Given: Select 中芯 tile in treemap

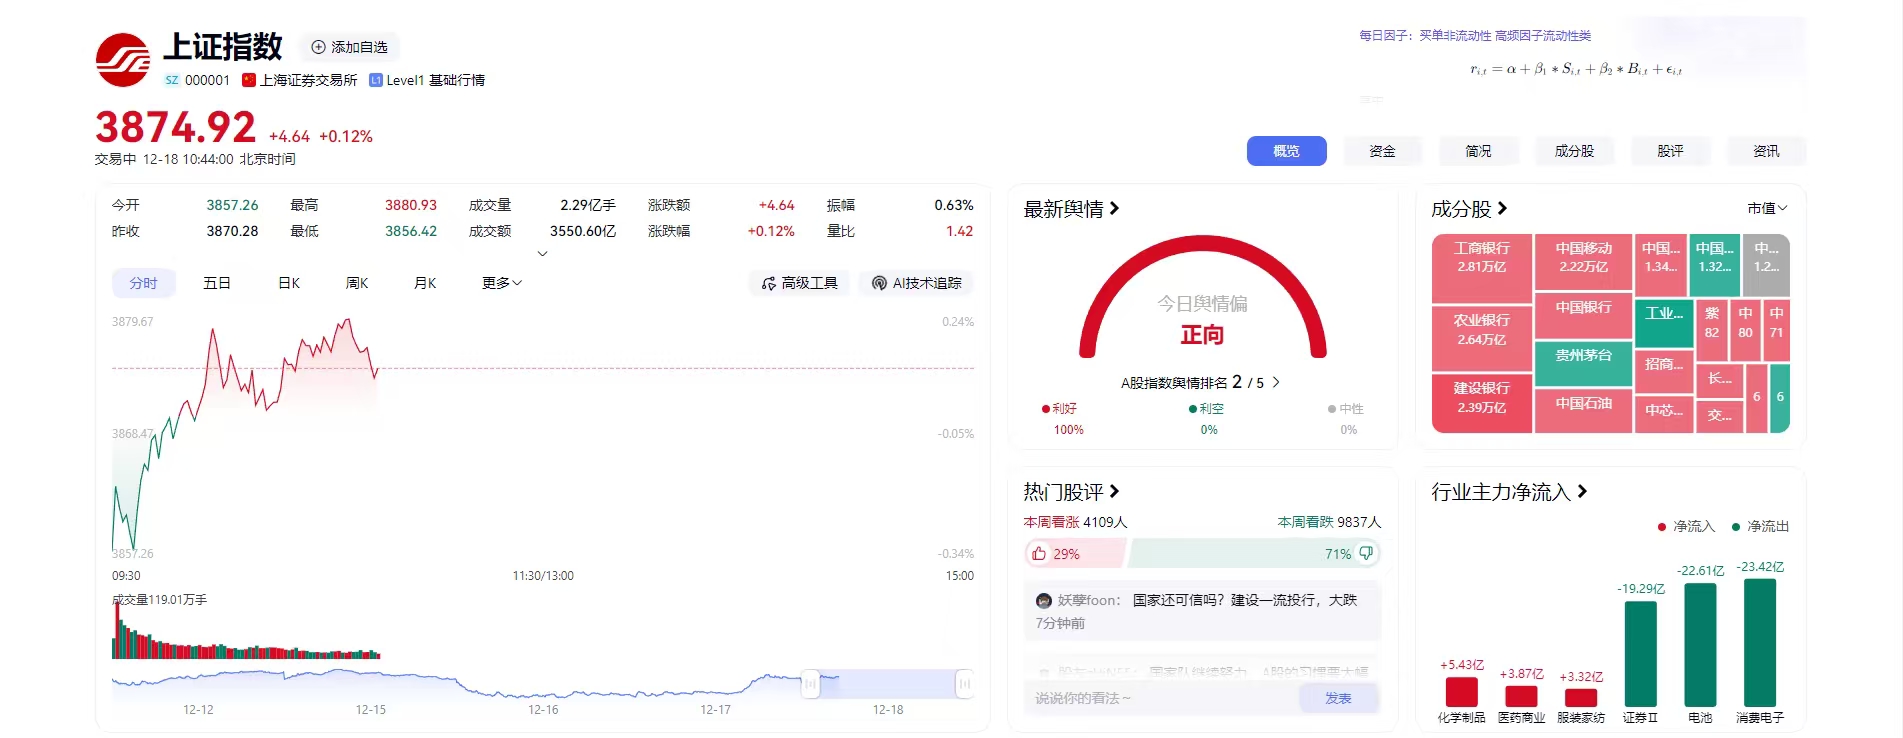Looking at the screenshot, I should 1664,414.
